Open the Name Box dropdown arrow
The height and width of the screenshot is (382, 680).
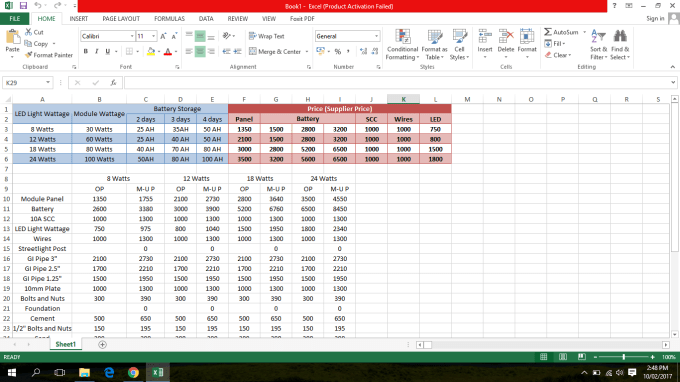[x=48, y=82]
